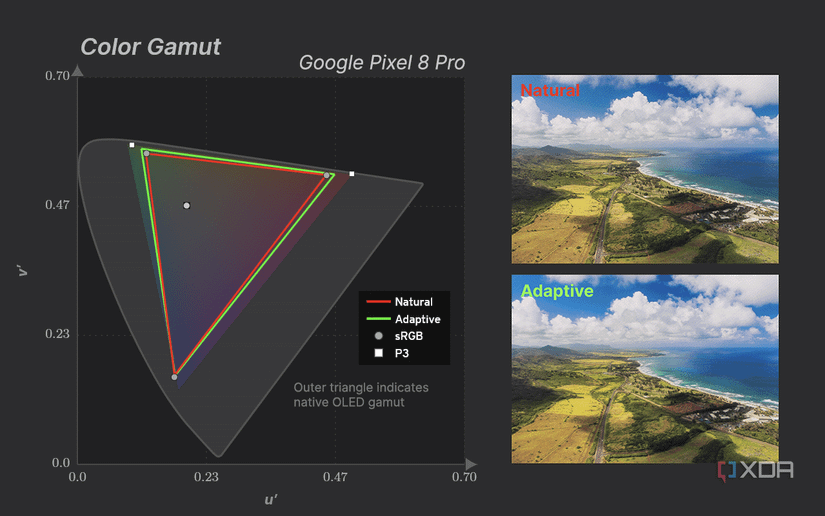This screenshot has width=825, height=516.
Task: Select the Adaptive mode sample photo
Action: coord(645,369)
